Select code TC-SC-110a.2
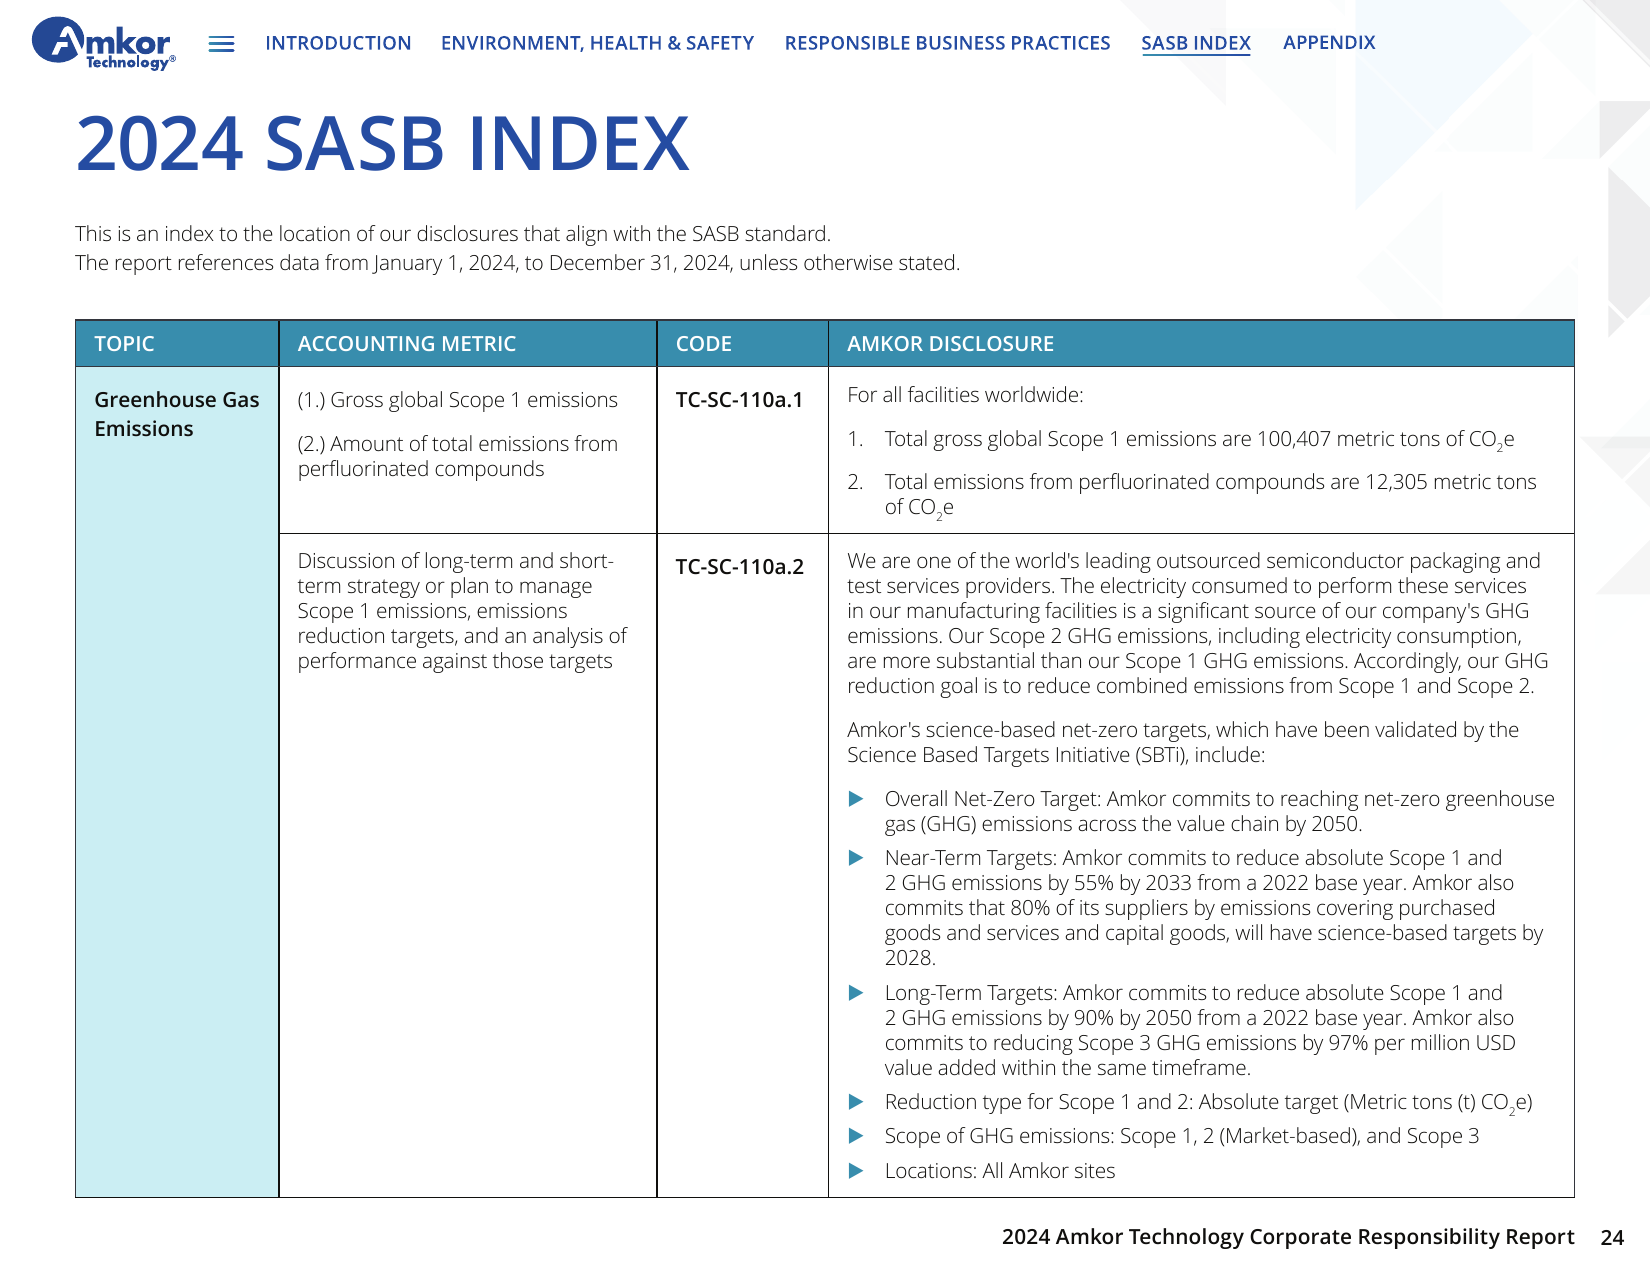Viewport: 1650px width, 1275px height. (x=739, y=567)
